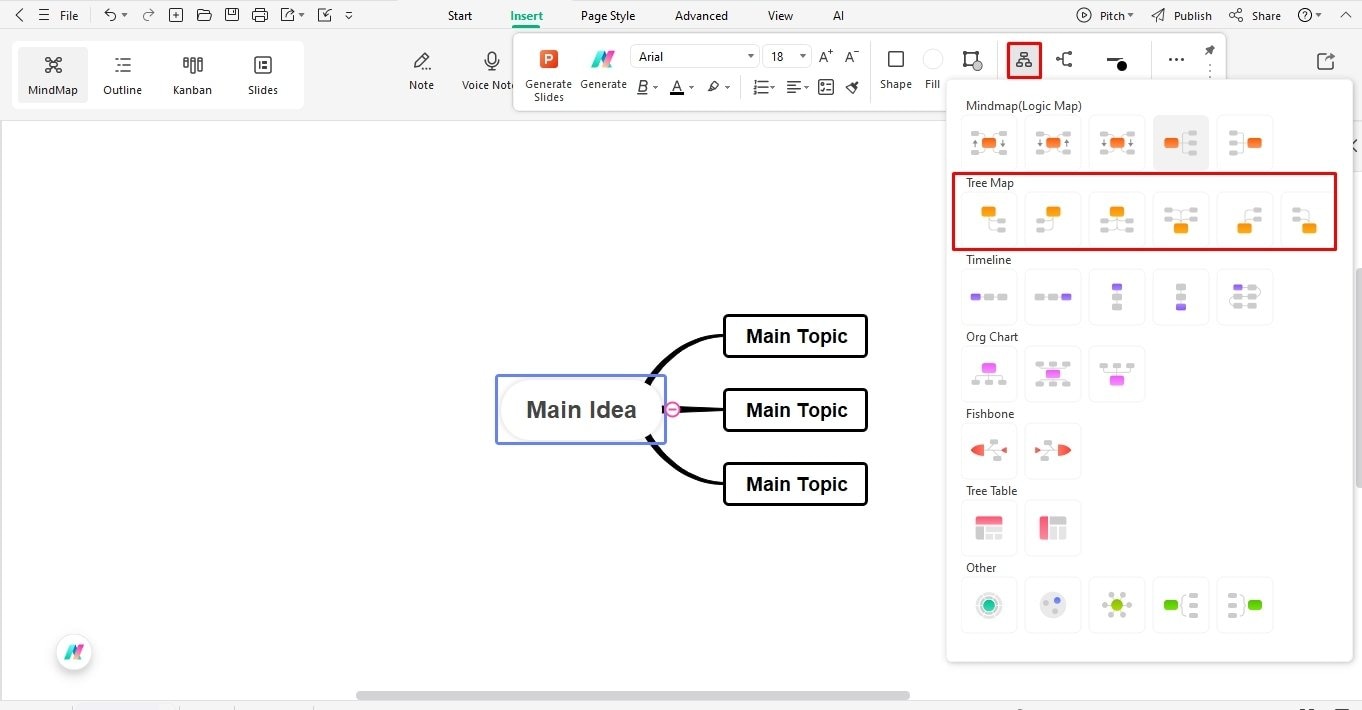Switch to Outline view in sidebar
The image size is (1362, 710).
click(x=122, y=73)
